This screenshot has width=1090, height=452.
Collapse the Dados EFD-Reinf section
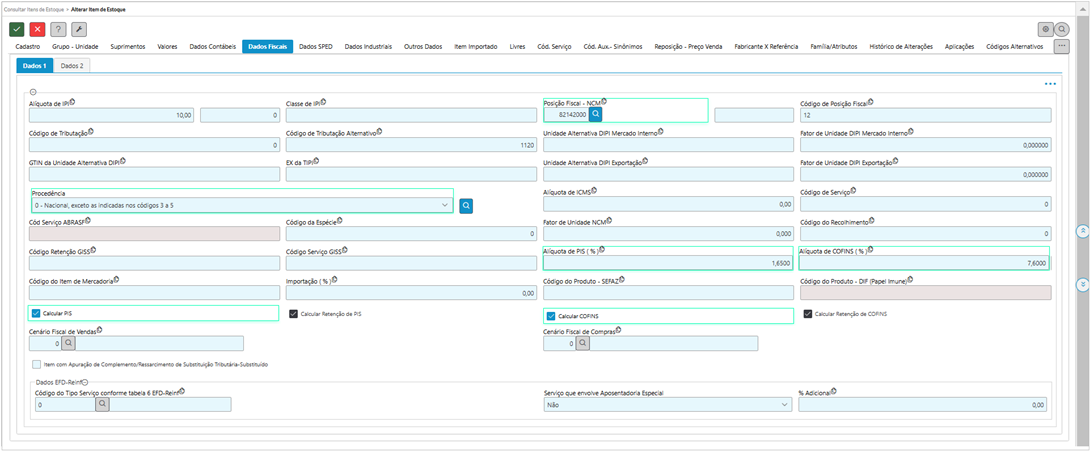[x=85, y=381]
